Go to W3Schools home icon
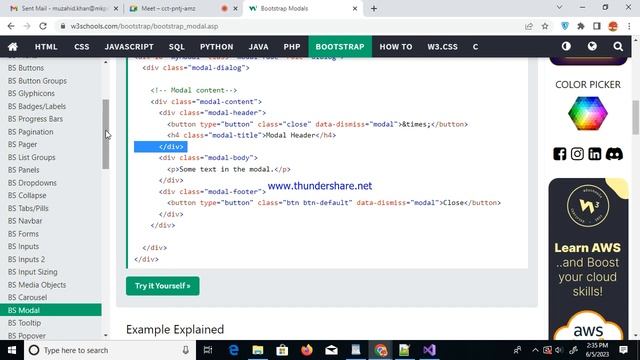640x360 pixels. pyautogui.click(x=13, y=47)
